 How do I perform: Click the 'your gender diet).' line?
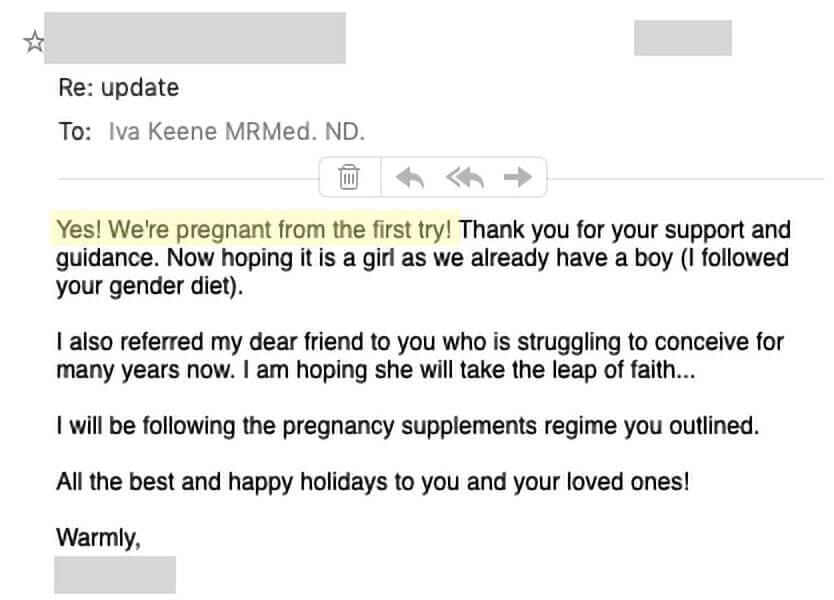[150, 287]
